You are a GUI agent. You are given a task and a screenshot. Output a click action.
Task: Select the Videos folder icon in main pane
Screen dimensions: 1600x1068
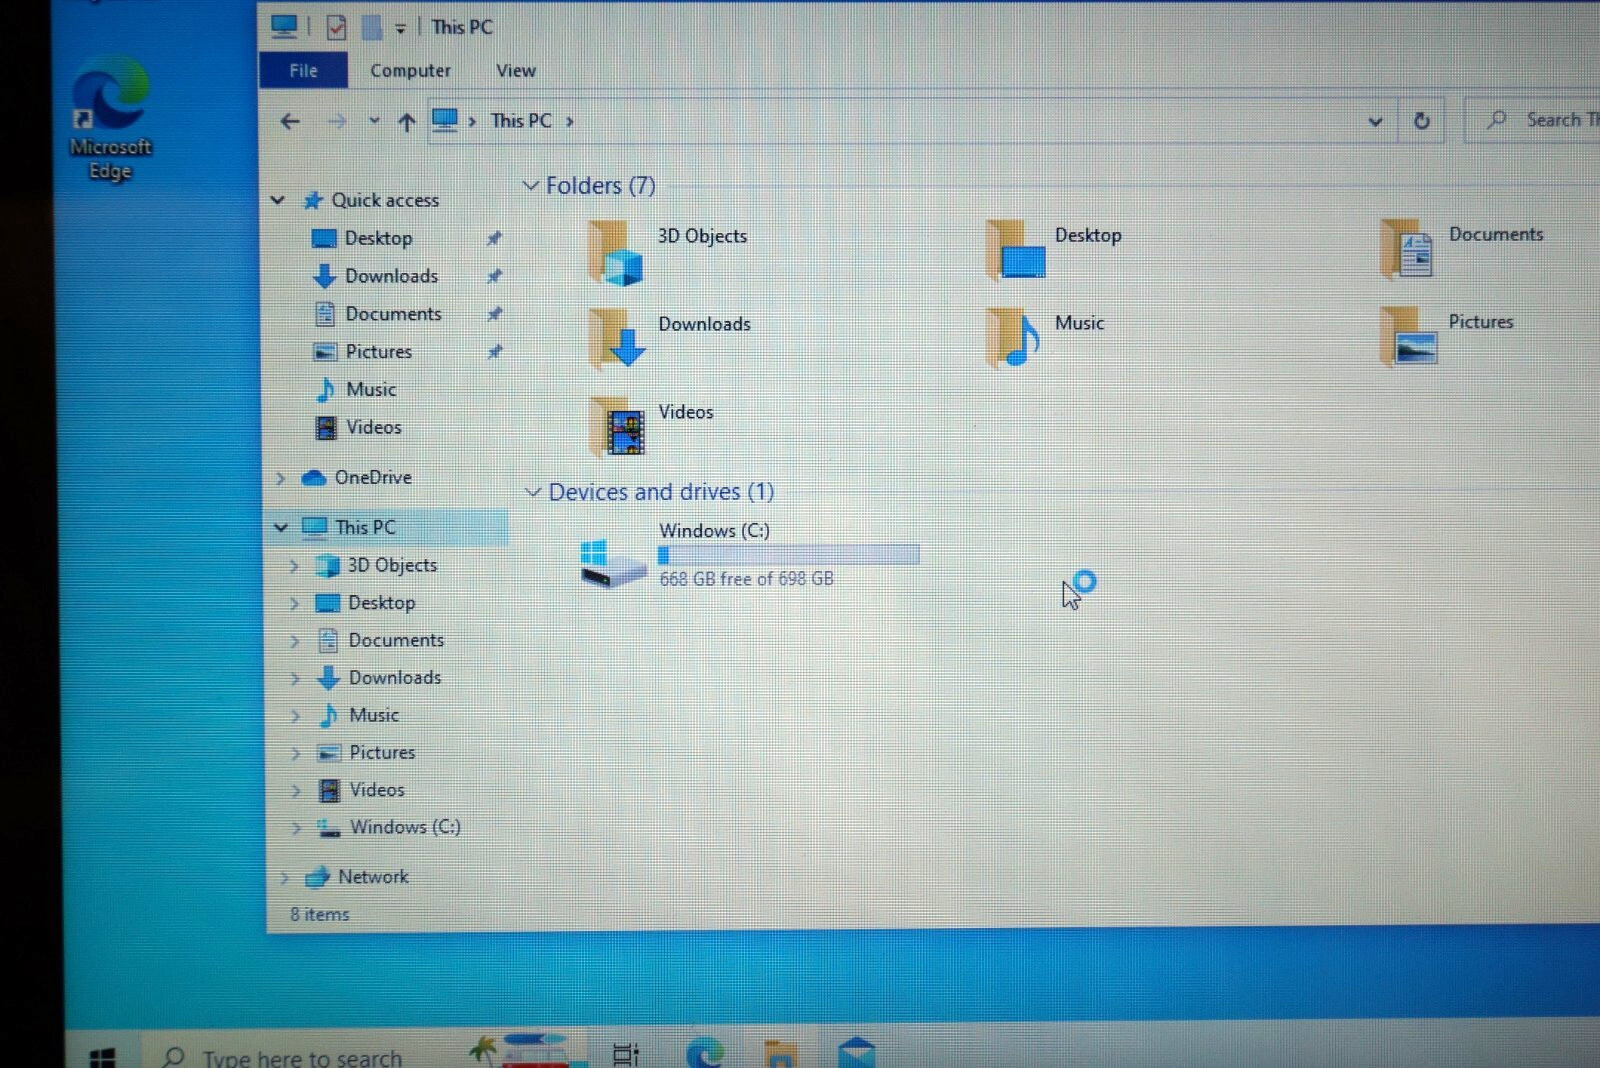617,426
